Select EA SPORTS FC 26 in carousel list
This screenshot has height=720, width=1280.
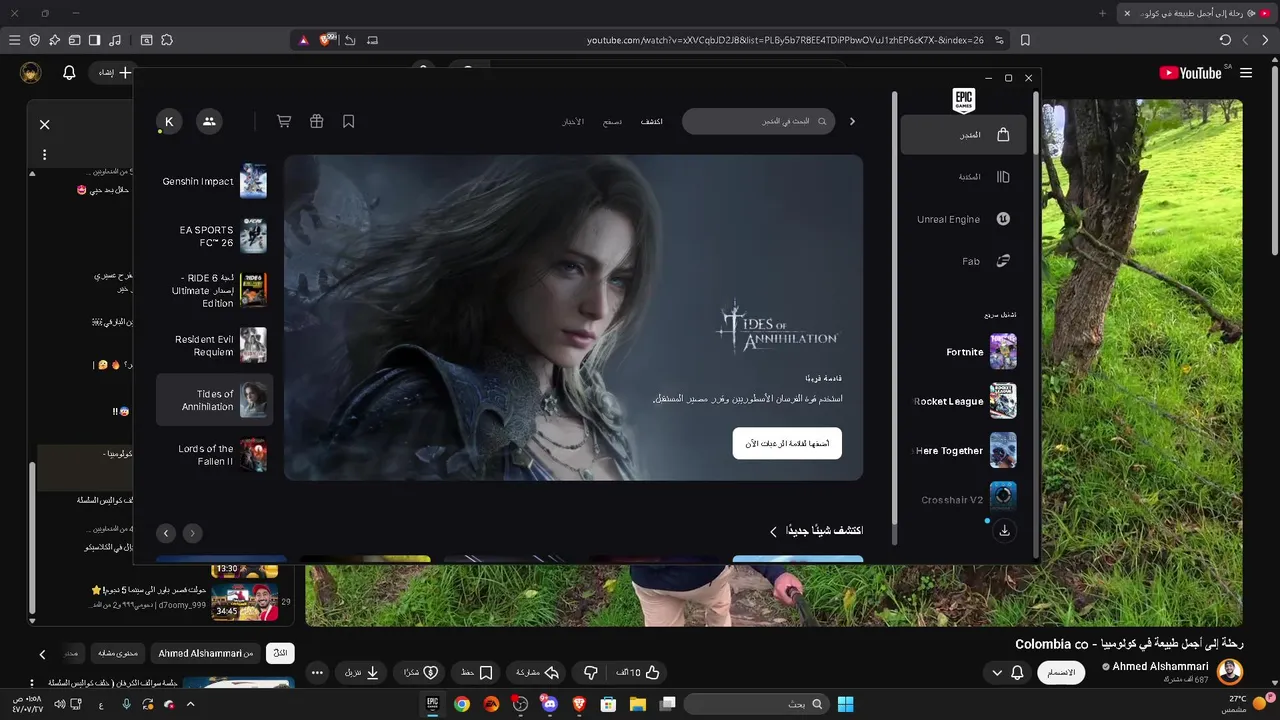(214, 236)
